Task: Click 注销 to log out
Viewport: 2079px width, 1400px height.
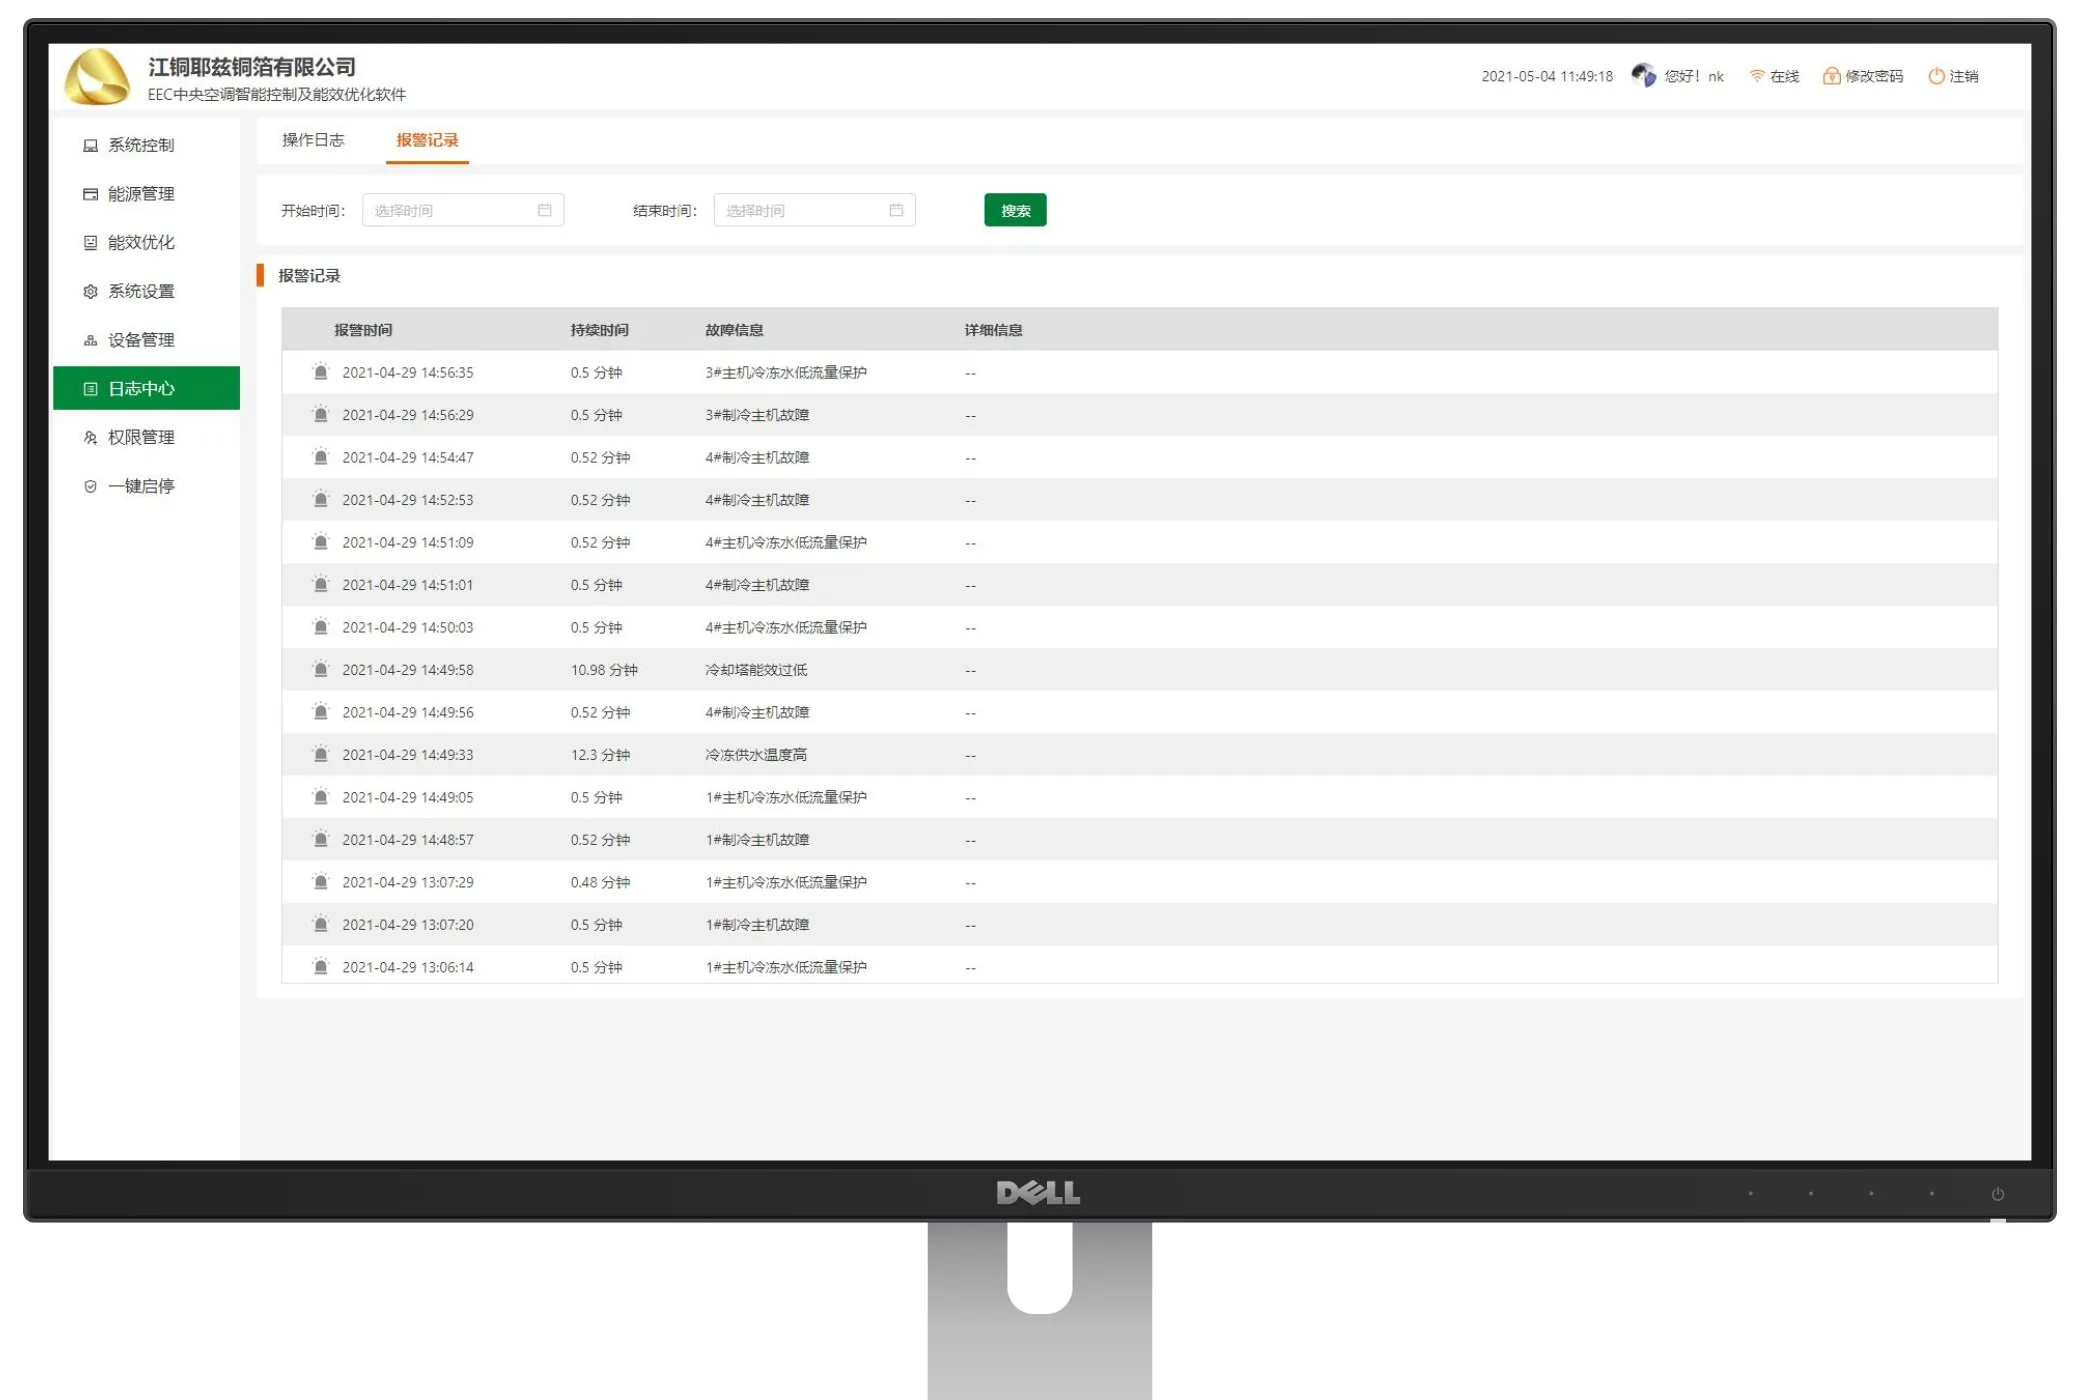Action: point(1961,75)
